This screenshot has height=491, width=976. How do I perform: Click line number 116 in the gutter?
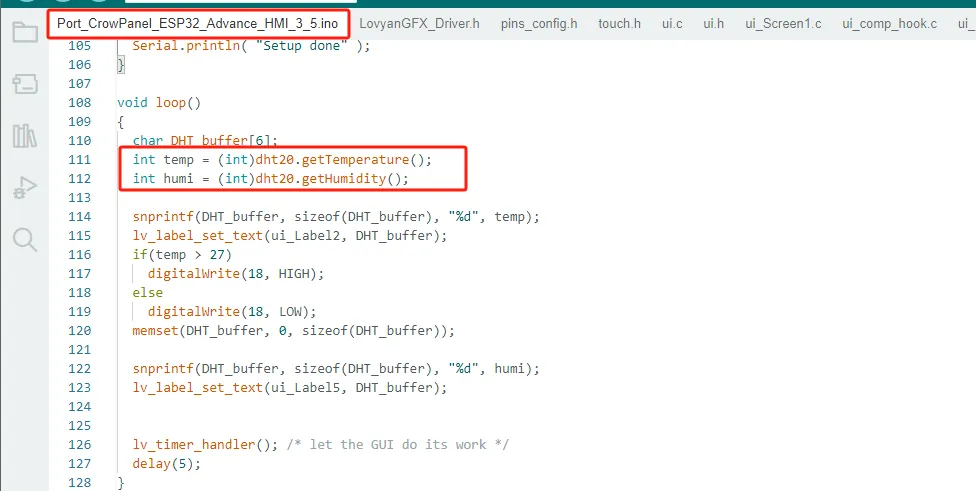(79, 255)
